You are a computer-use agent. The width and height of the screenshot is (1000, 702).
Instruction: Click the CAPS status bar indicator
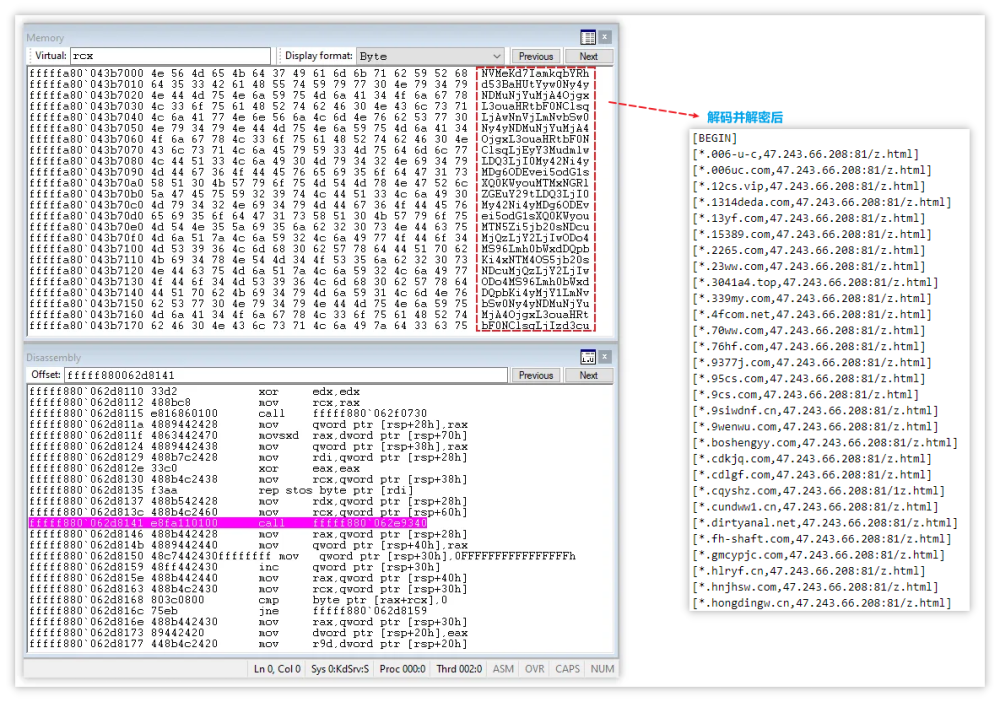[568, 669]
